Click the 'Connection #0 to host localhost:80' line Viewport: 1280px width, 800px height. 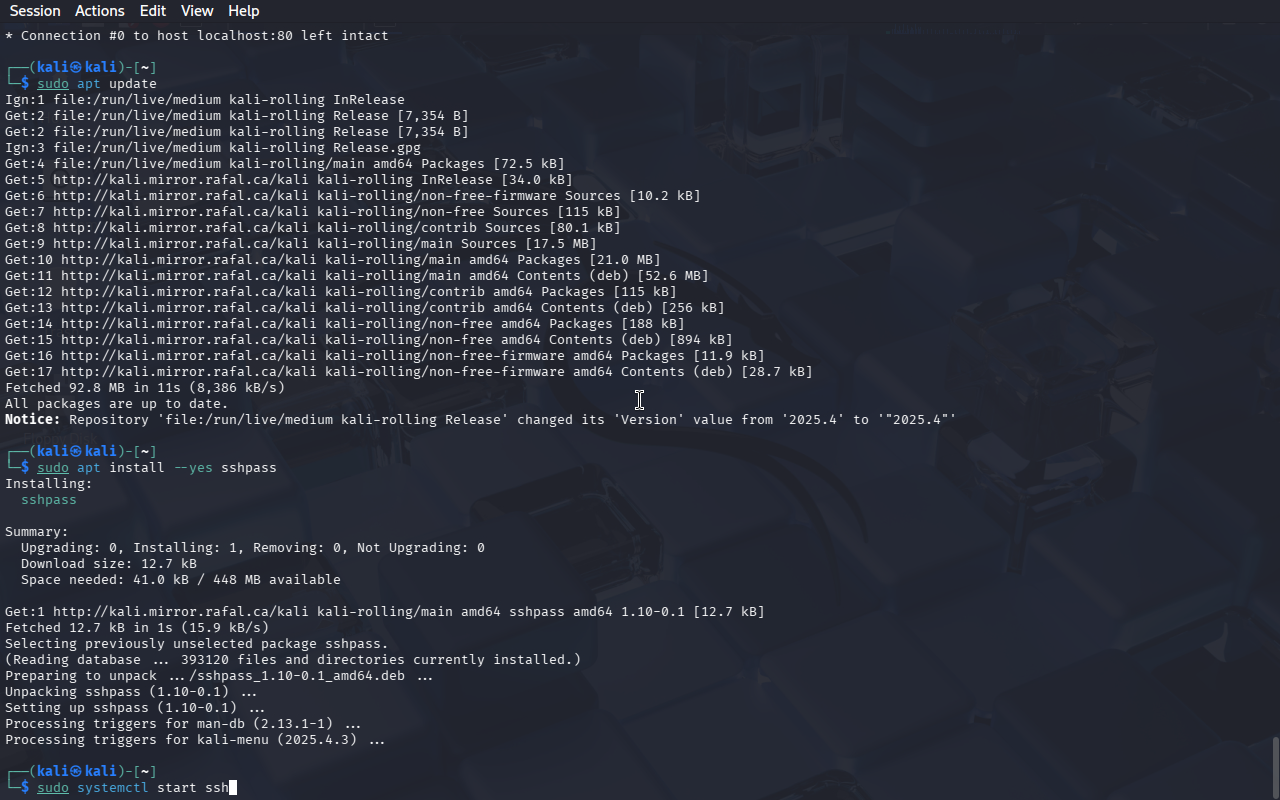197,36
